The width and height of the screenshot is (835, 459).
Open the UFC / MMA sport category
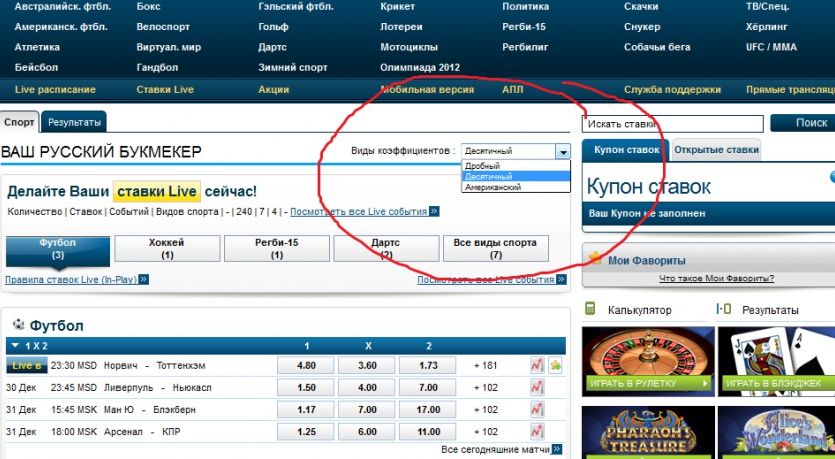771,47
